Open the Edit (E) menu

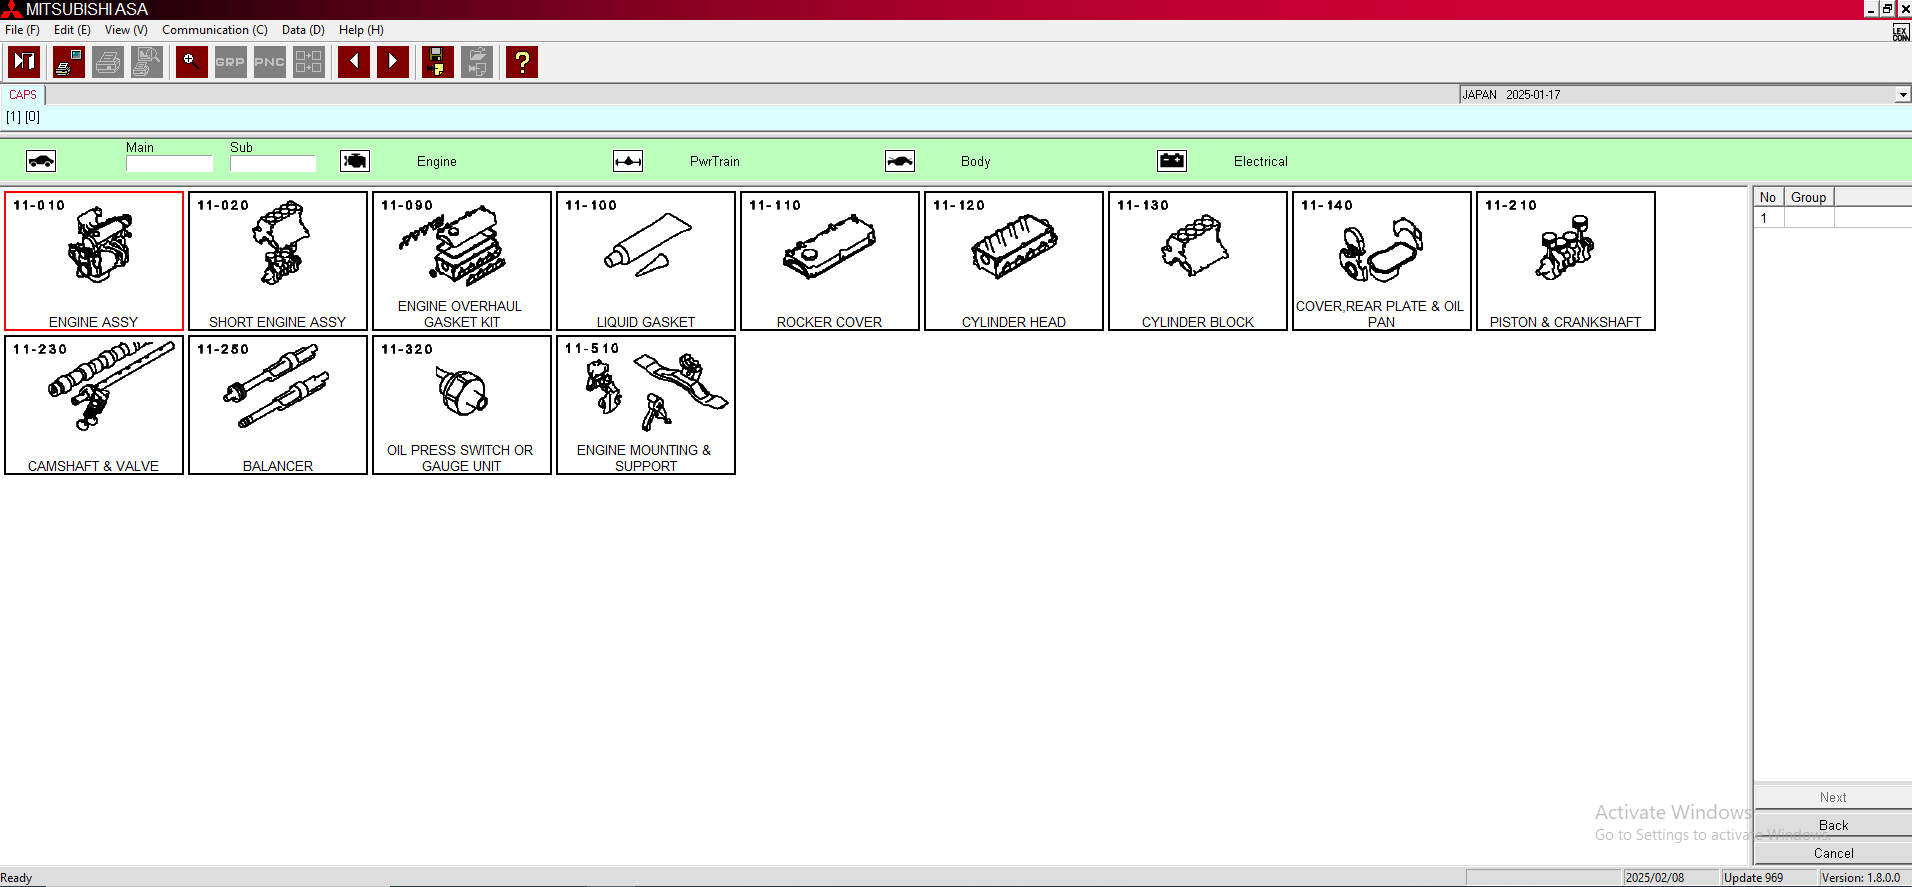pos(72,30)
